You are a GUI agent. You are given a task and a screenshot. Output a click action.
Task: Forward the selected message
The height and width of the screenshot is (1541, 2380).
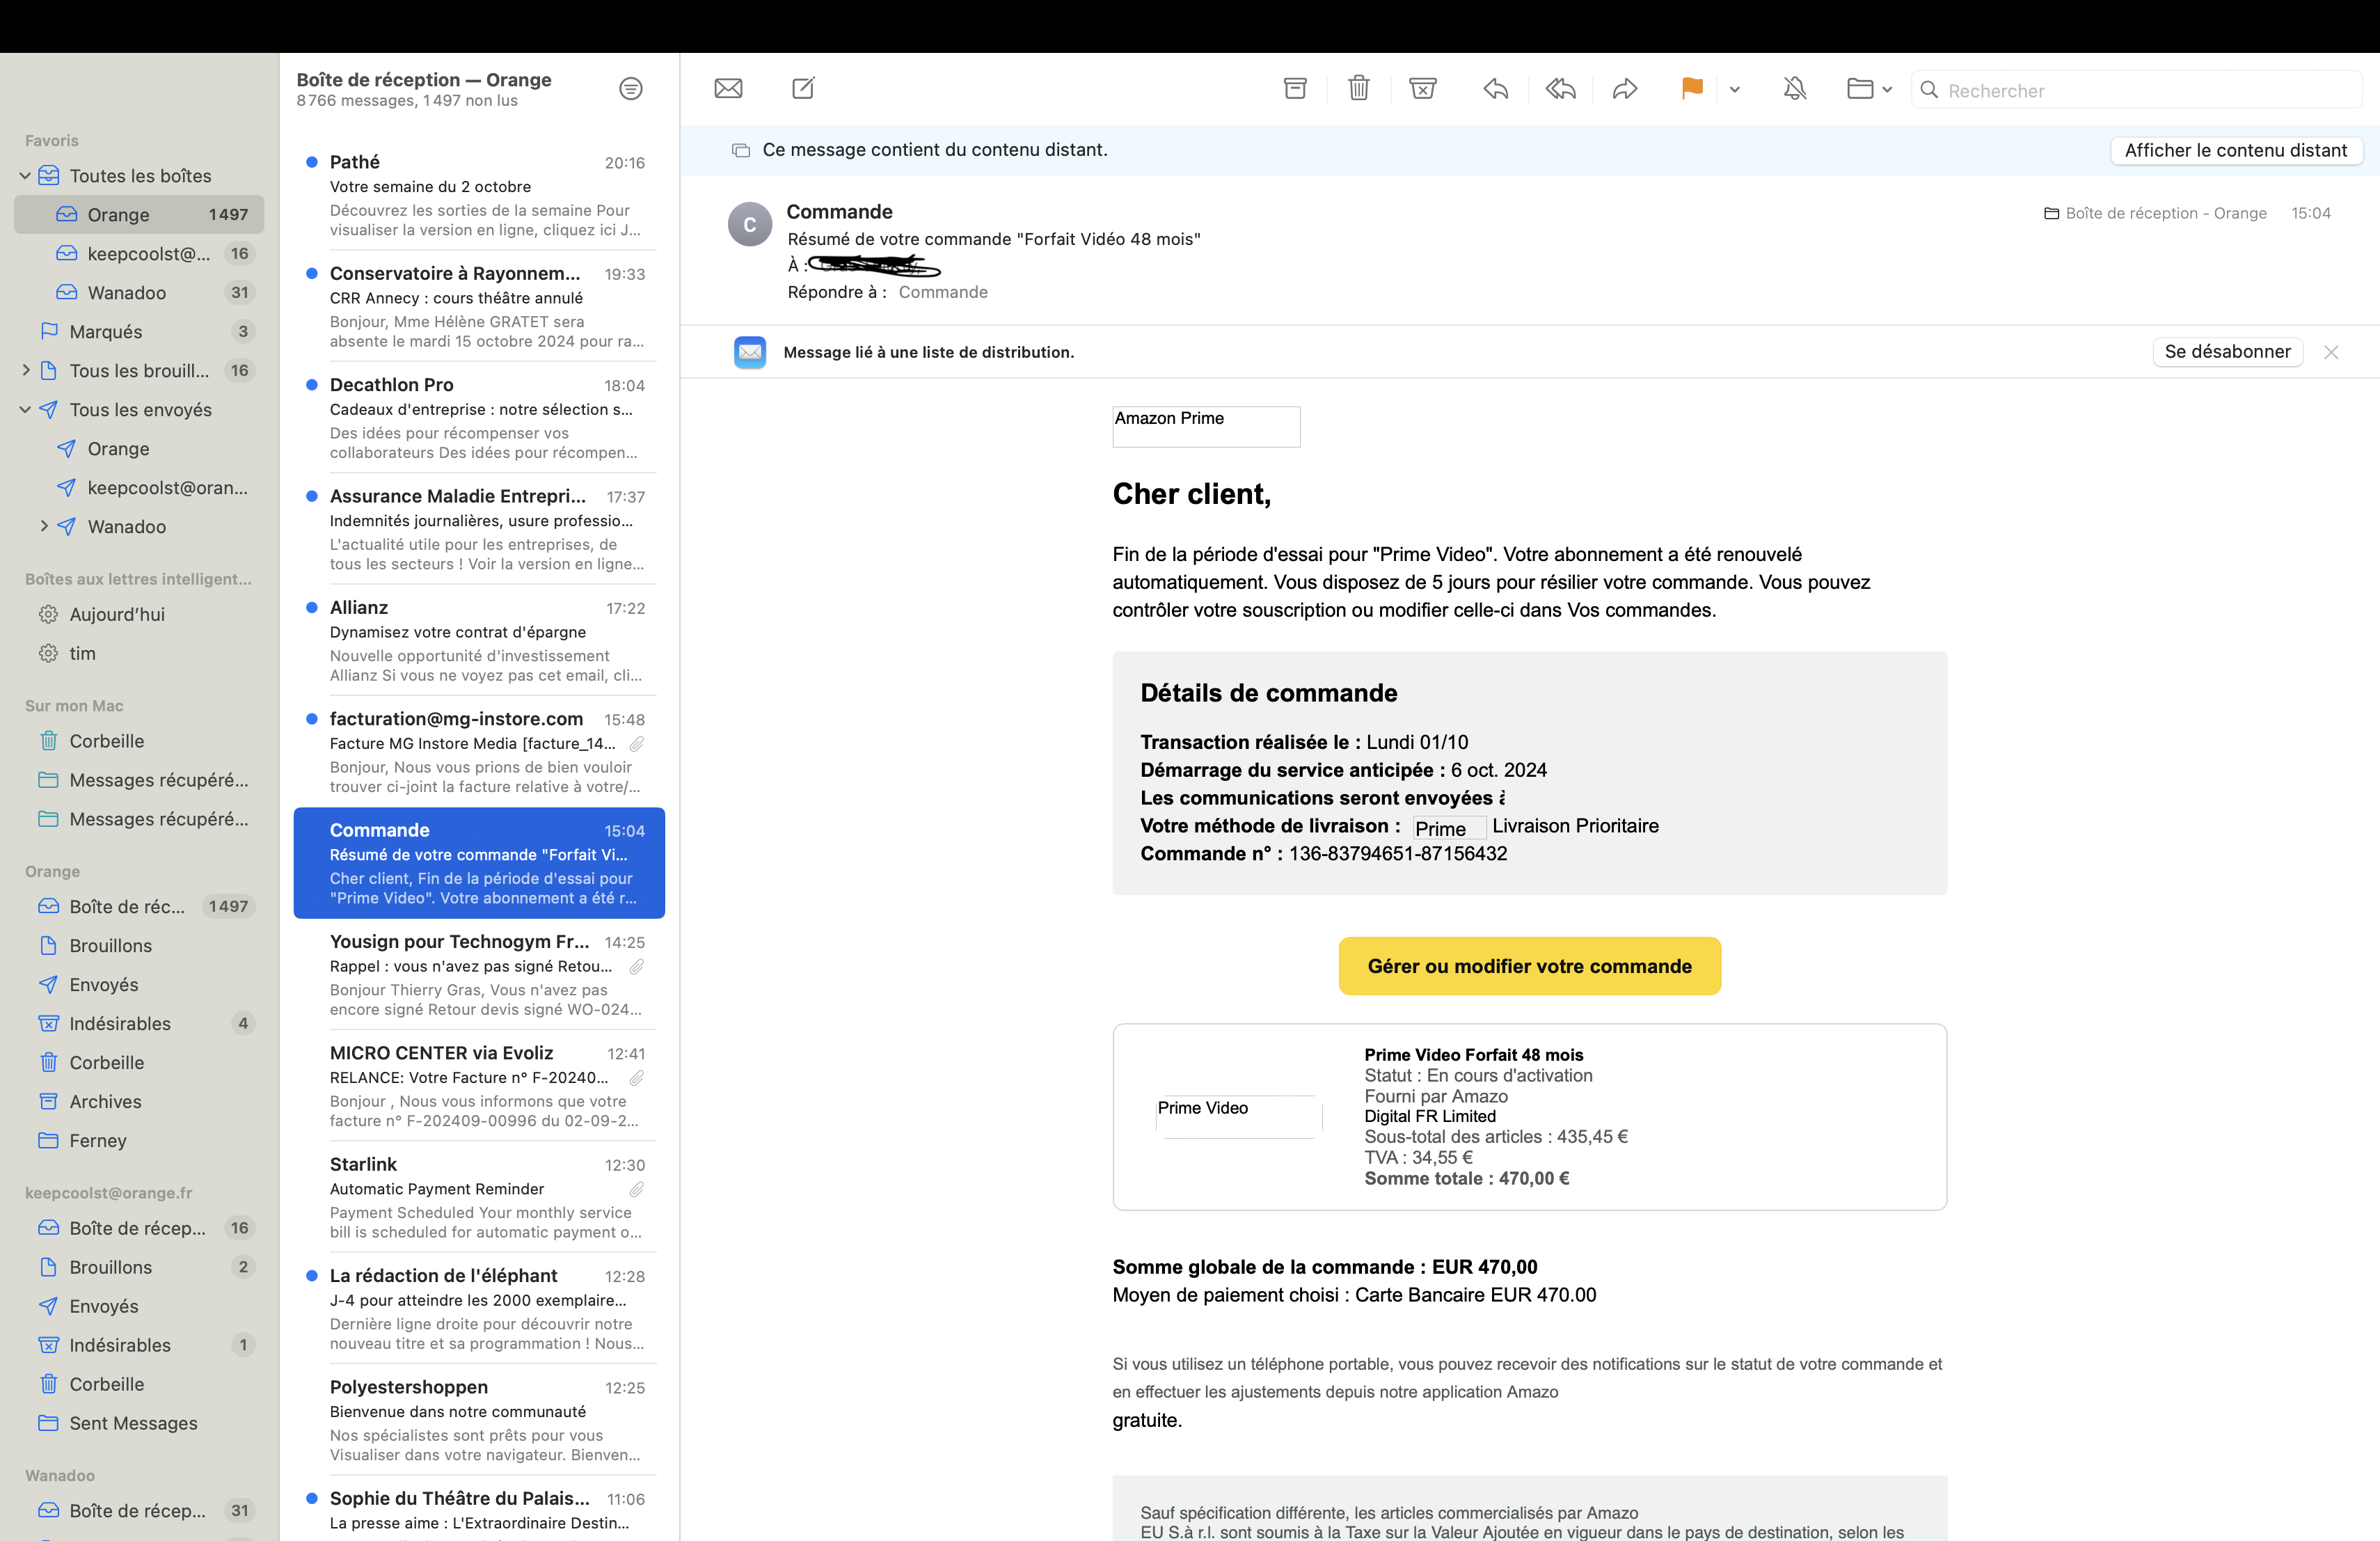point(1625,89)
